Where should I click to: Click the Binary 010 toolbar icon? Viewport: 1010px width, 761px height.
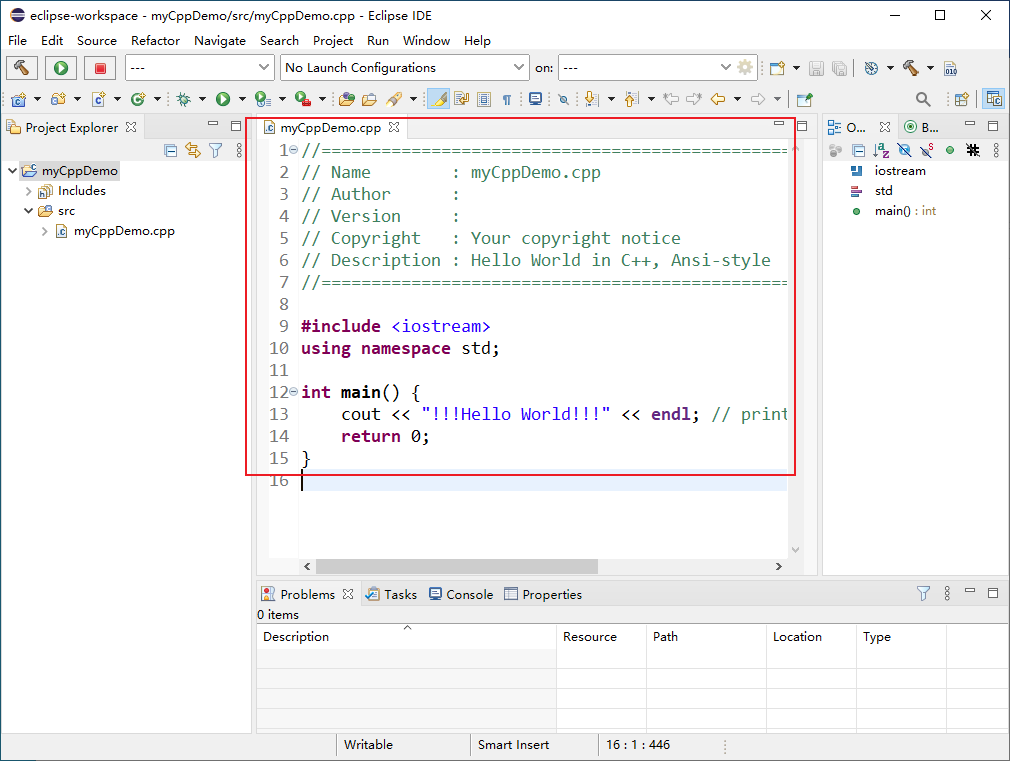click(x=950, y=68)
